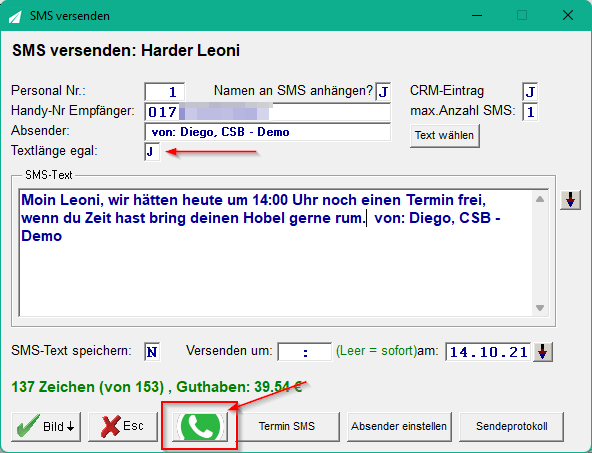Click the Versenden um time field
This screenshot has height=453, width=592.
tap(305, 352)
